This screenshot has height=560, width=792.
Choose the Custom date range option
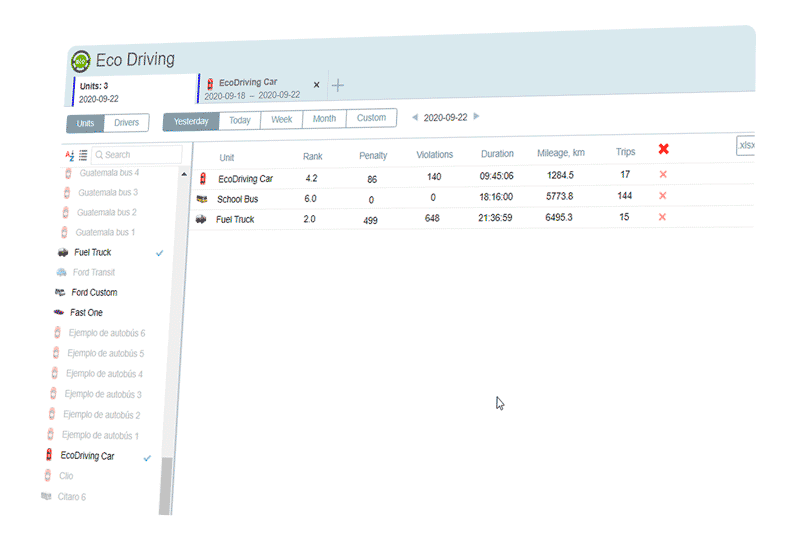371,118
